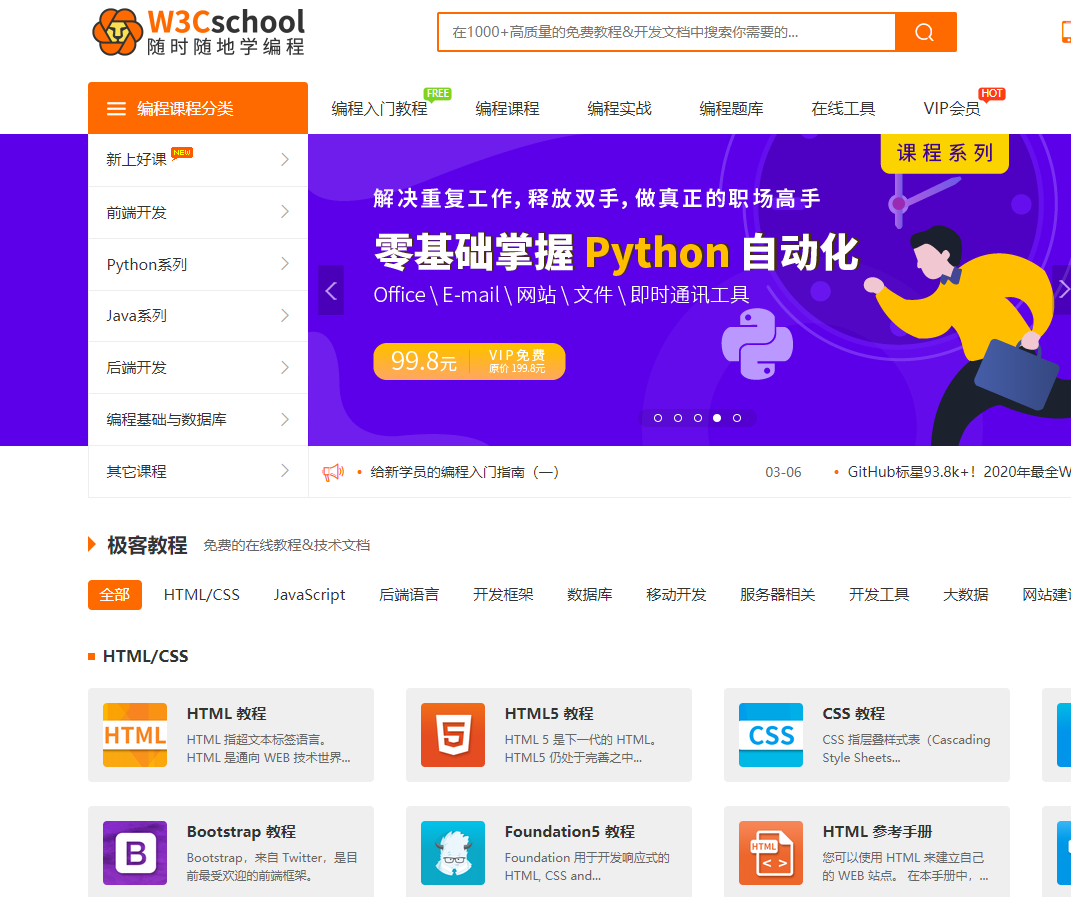
Task: Open the Foundation5 教程 title link
Action: (570, 831)
